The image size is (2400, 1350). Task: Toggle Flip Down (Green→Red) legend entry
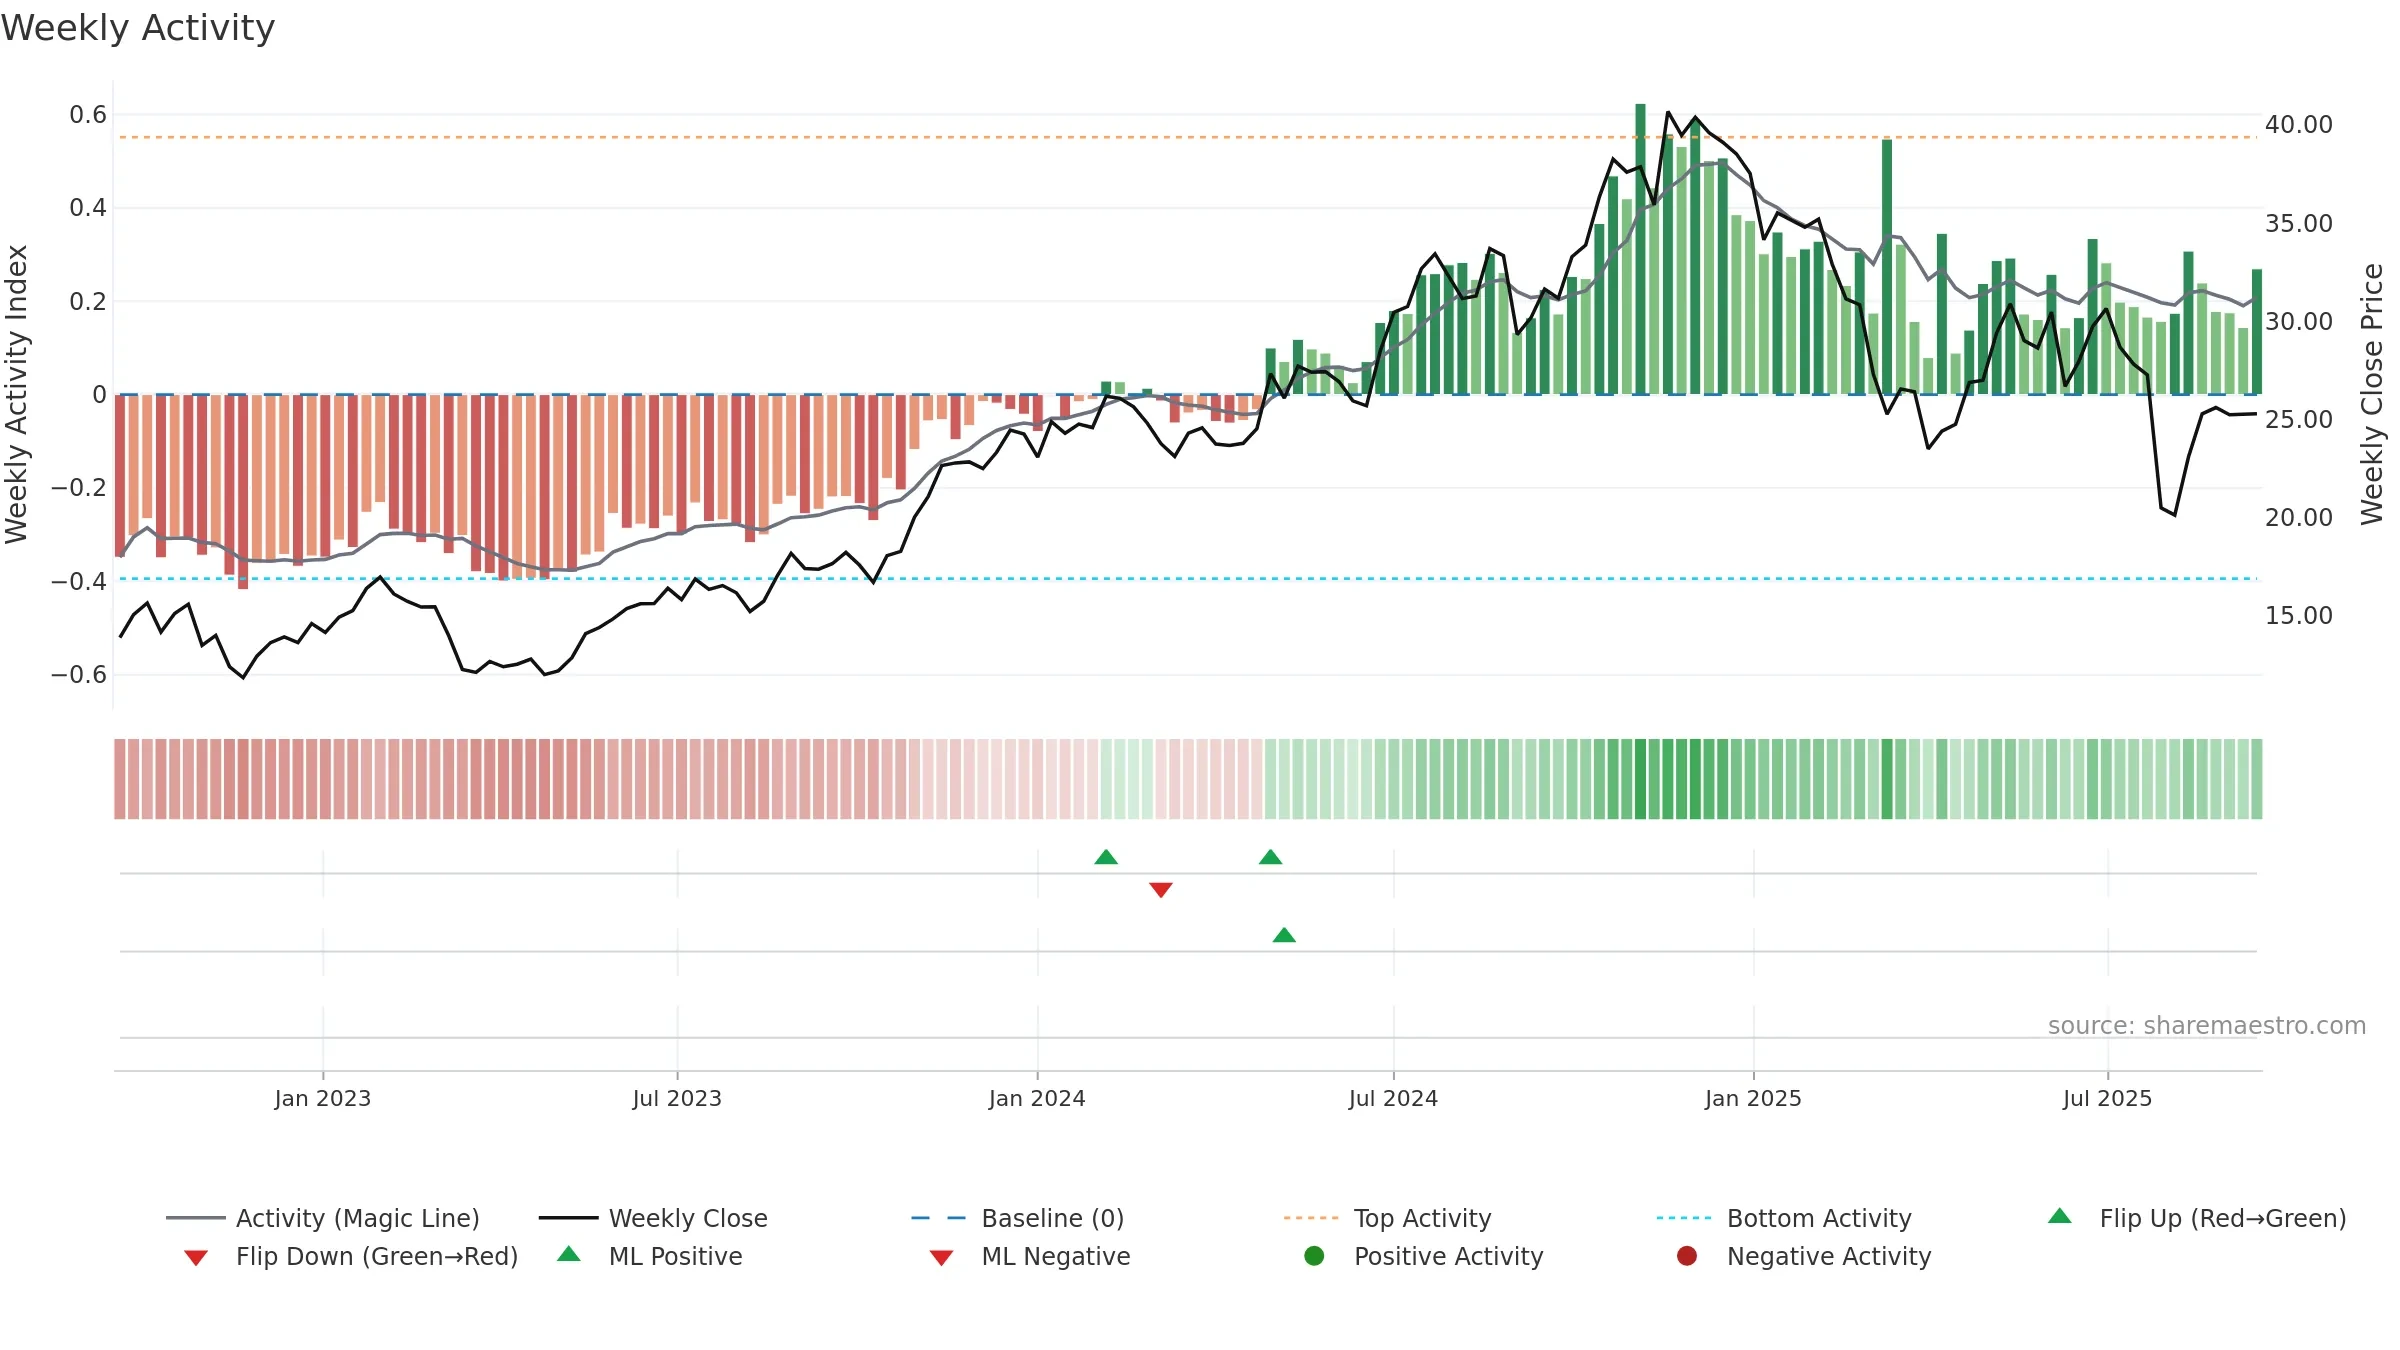[x=350, y=1256]
